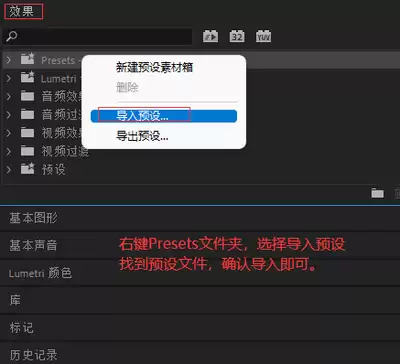Click the search magnifier icon
This screenshot has width=400, height=364.
tap(12, 36)
